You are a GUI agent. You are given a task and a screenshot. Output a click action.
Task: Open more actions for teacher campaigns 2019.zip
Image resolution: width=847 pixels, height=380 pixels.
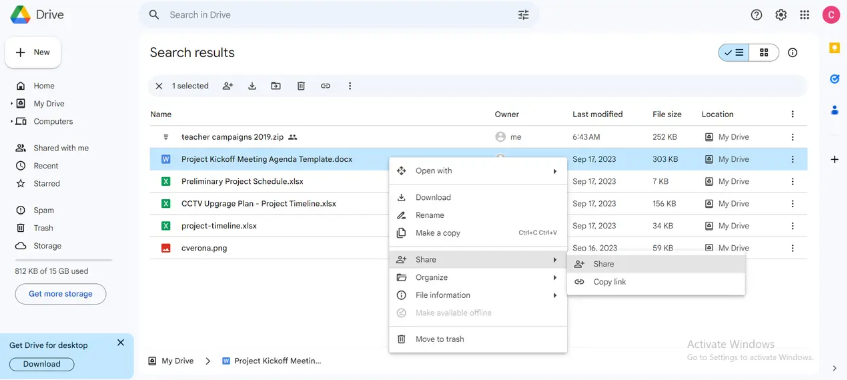click(792, 137)
